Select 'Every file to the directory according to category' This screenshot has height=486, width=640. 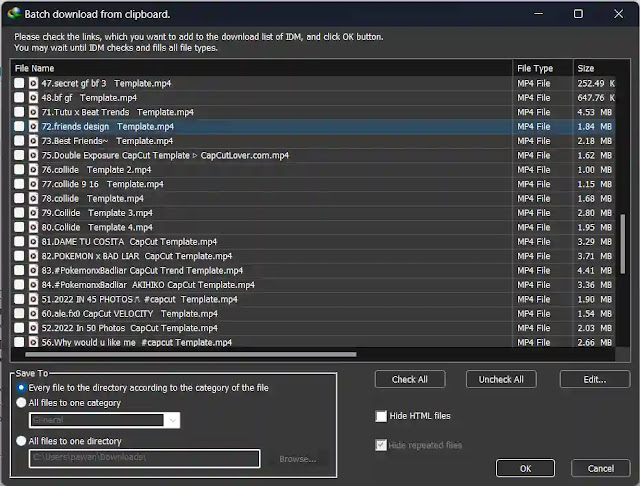pyautogui.click(x=21, y=387)
